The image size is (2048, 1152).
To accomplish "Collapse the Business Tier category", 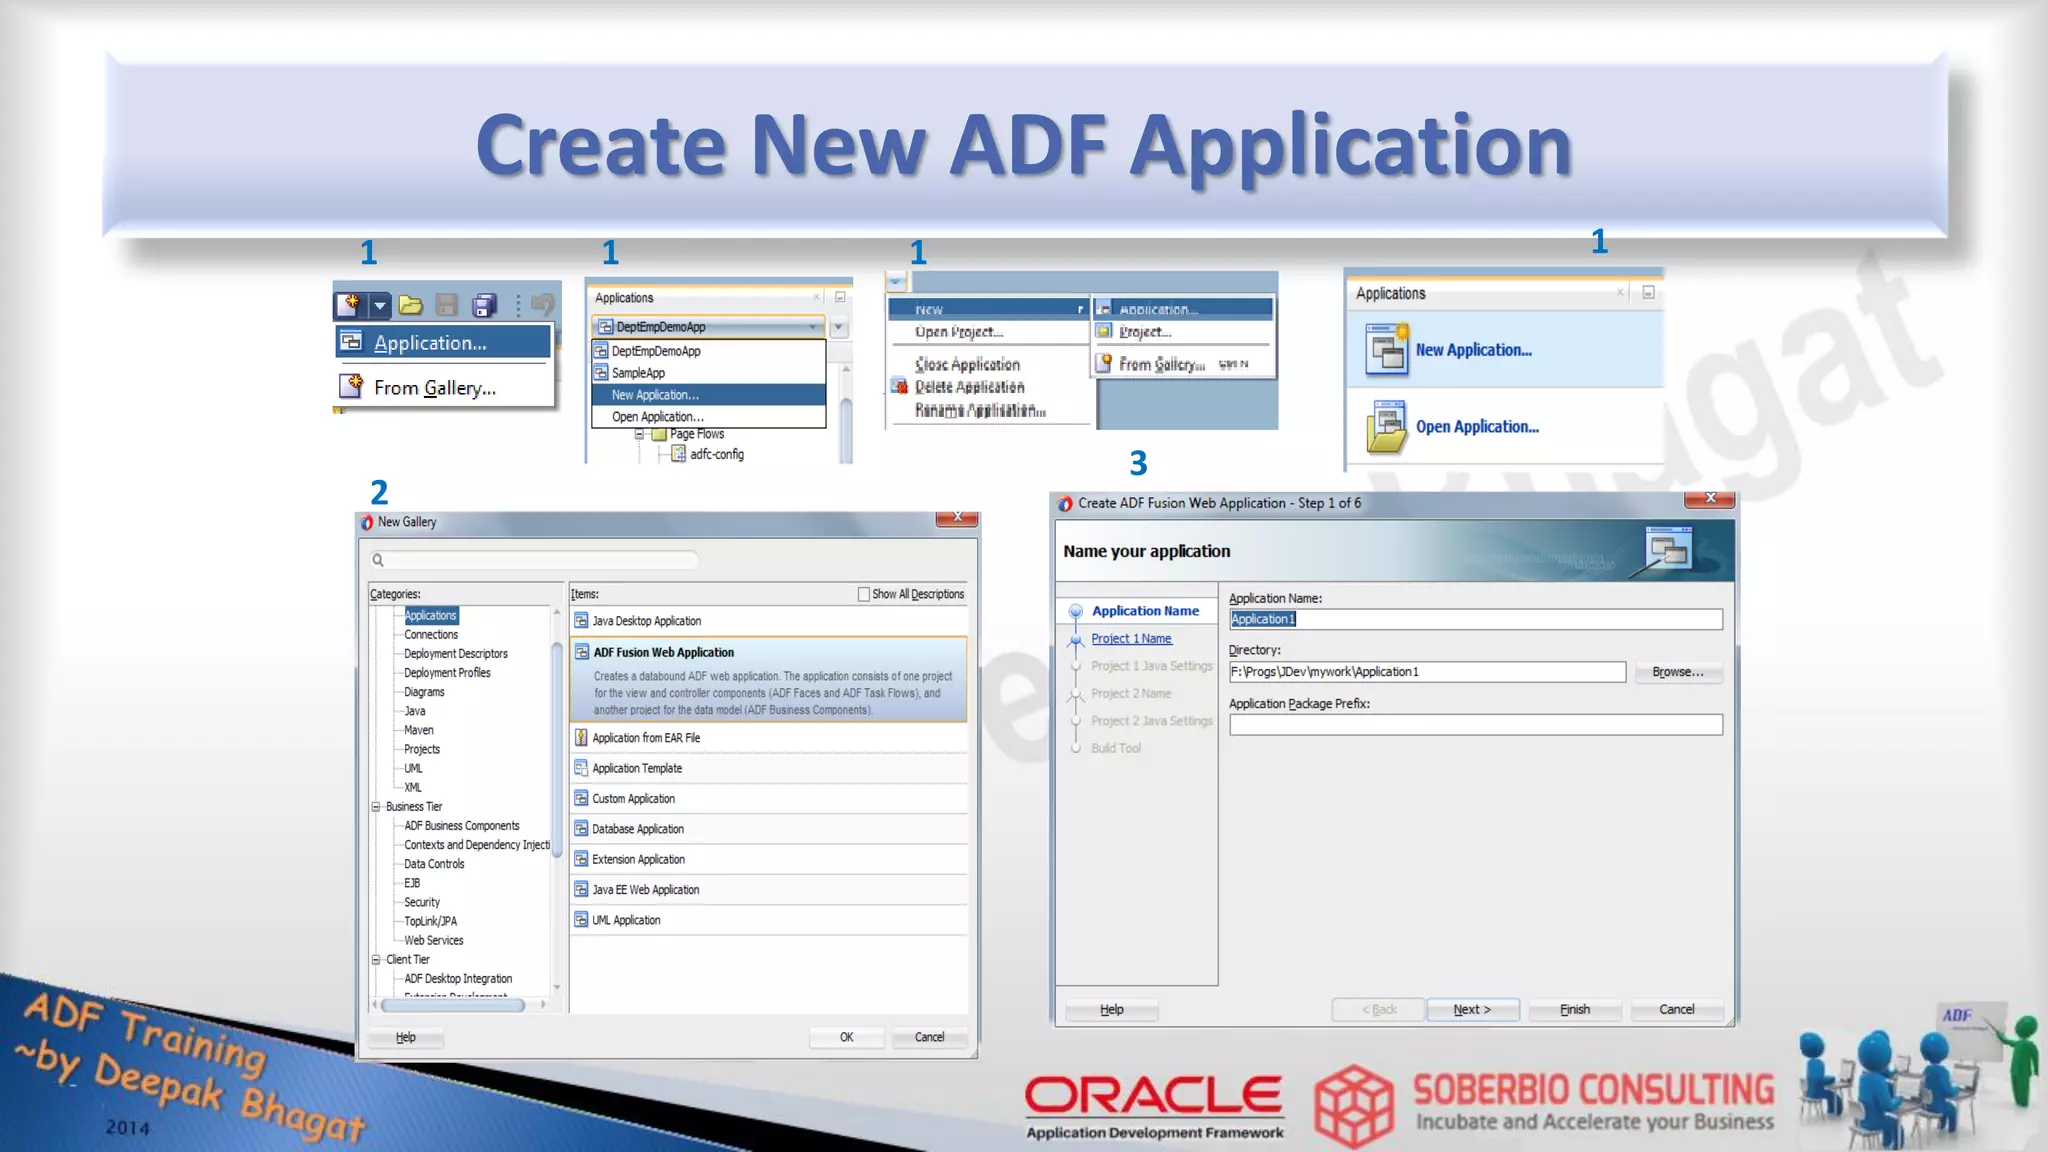I will (x=376, y=807).
